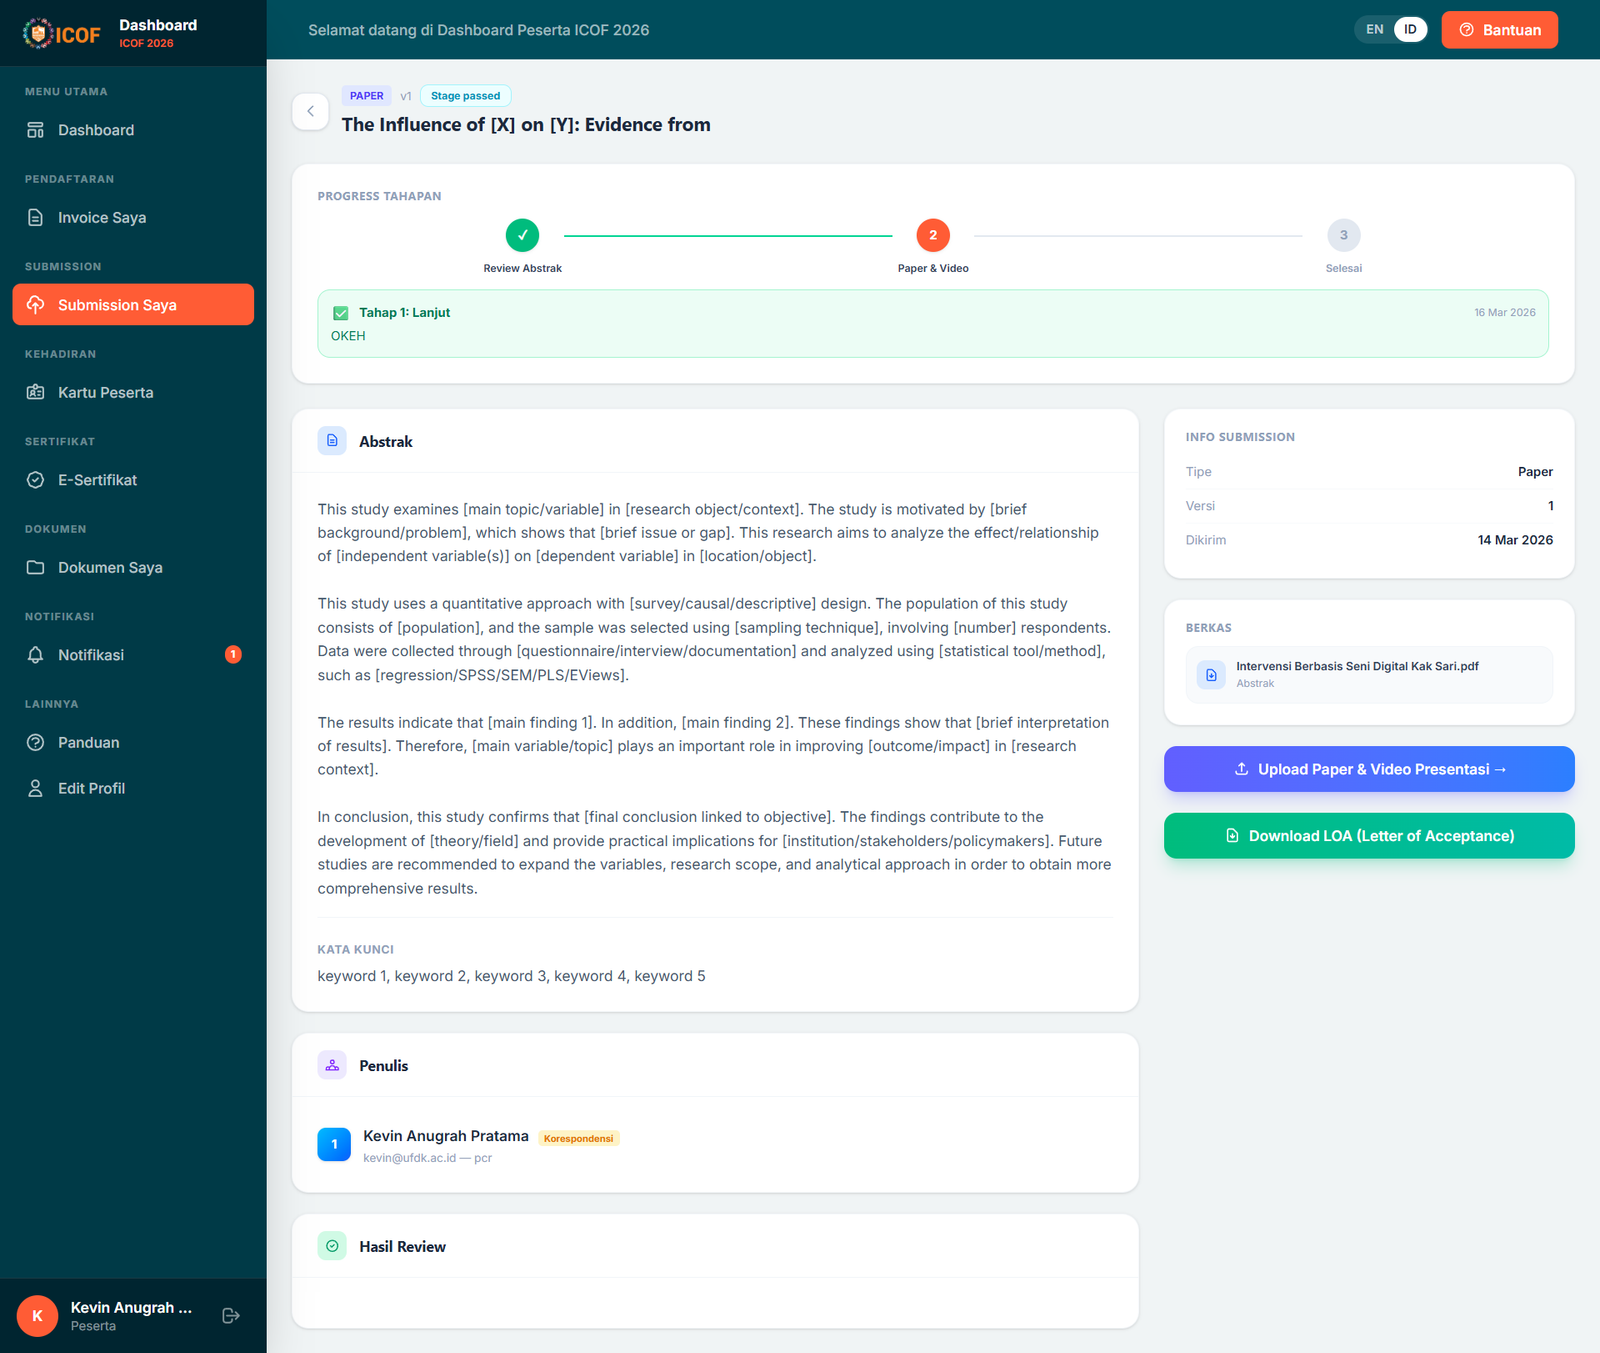Toggle the language switch to ID
Viewport: 1600px width, 1353px height.
pyautogui.click(x=1410, y=29)
